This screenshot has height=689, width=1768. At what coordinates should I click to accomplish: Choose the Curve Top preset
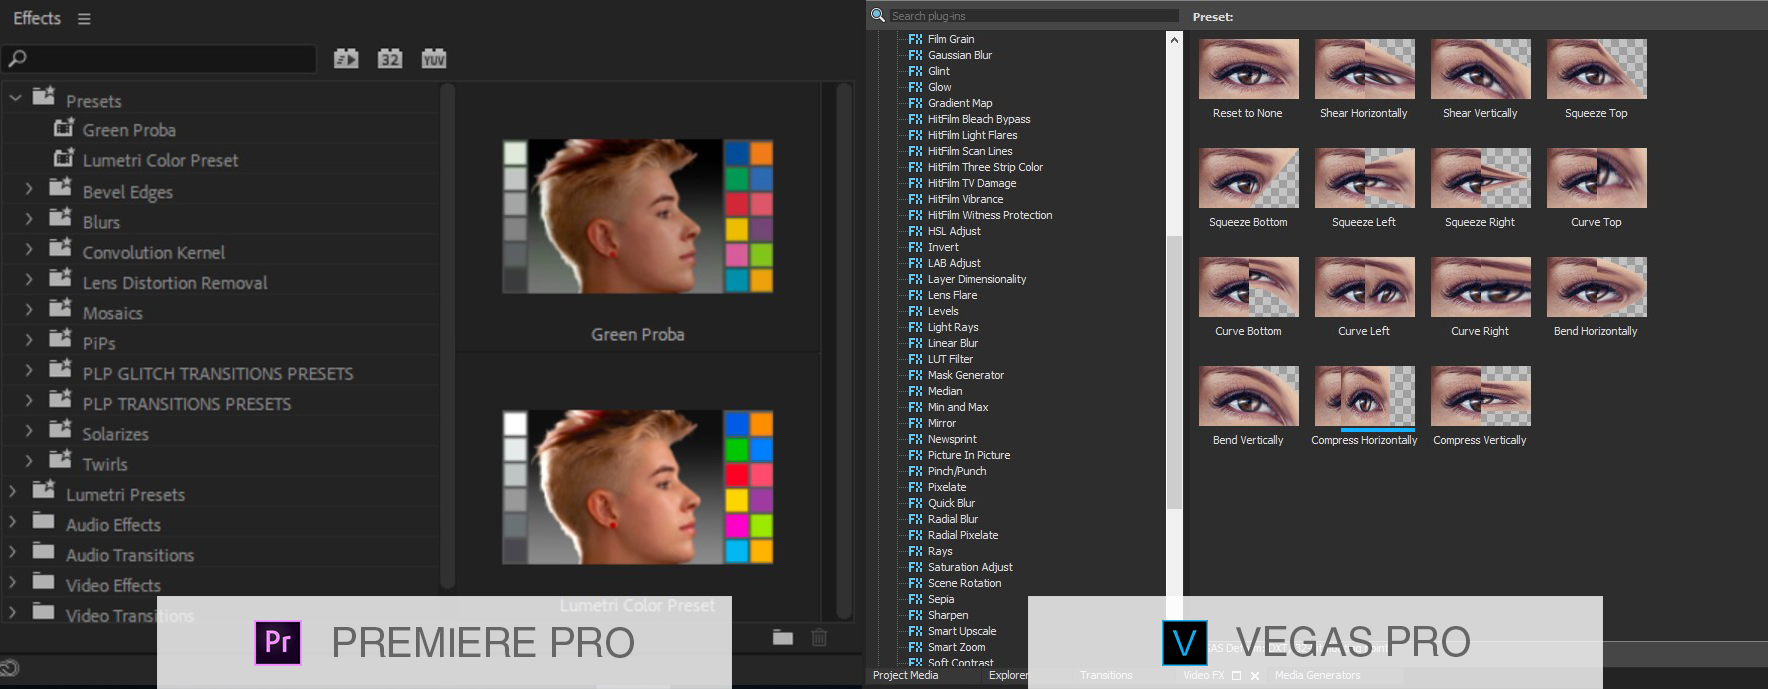click(1596, 178)
